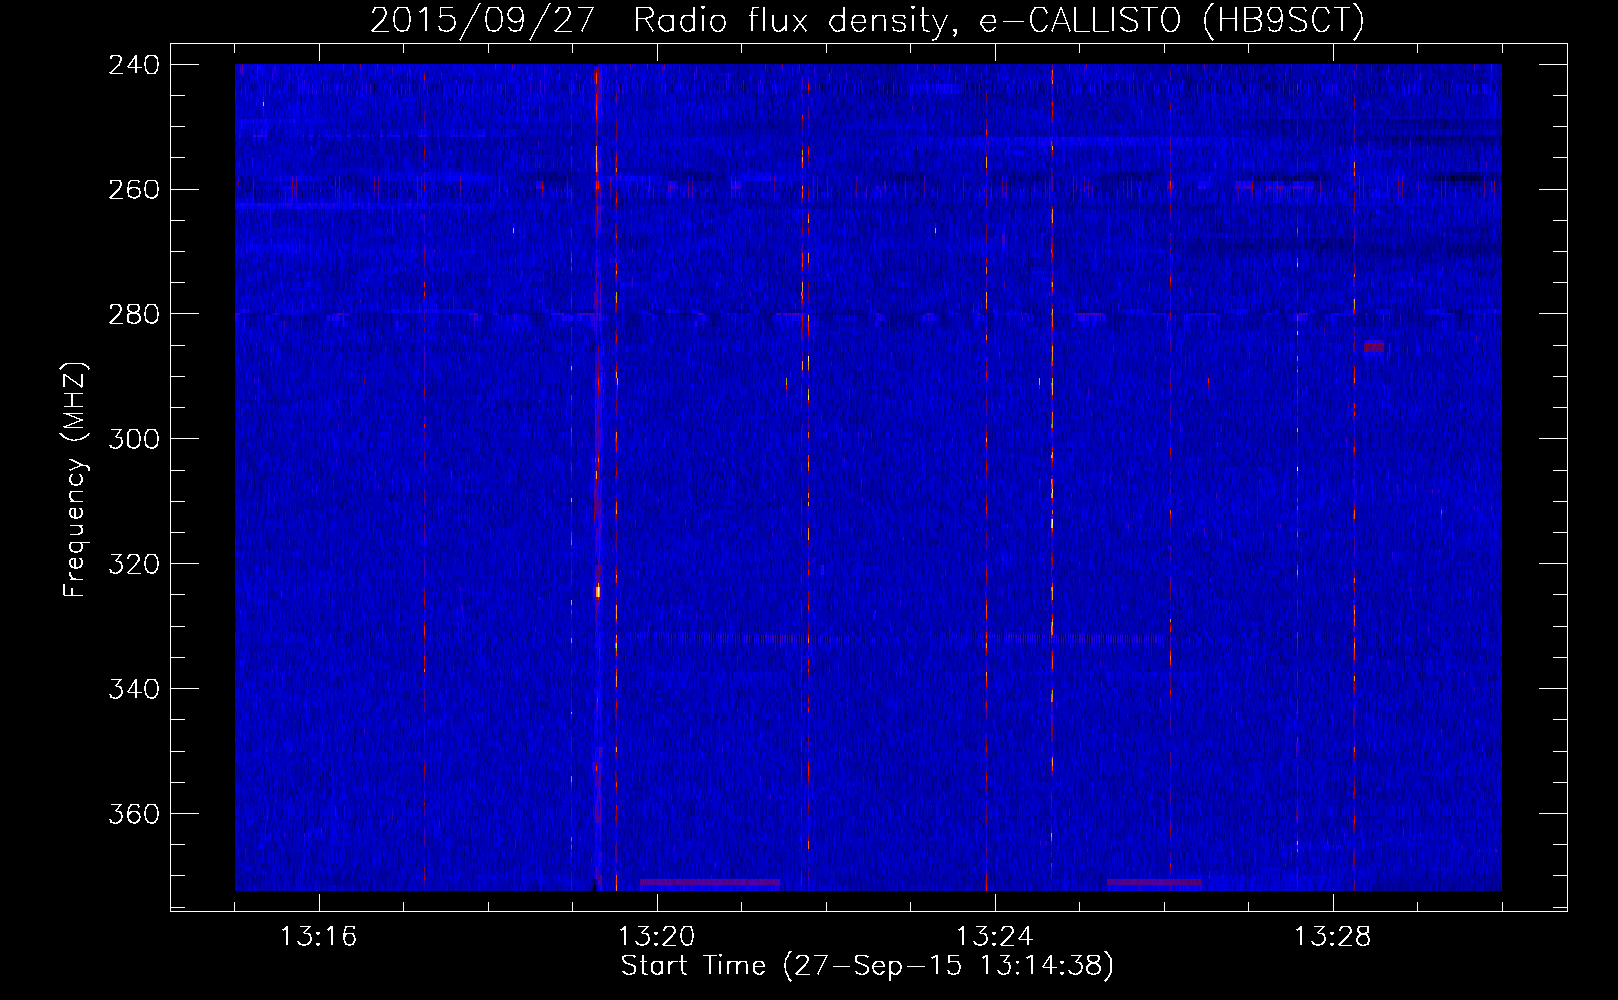
Task: Click the 'Start Time (27-Sep-15 13:14:38)' label
Action: pos(867,966)
